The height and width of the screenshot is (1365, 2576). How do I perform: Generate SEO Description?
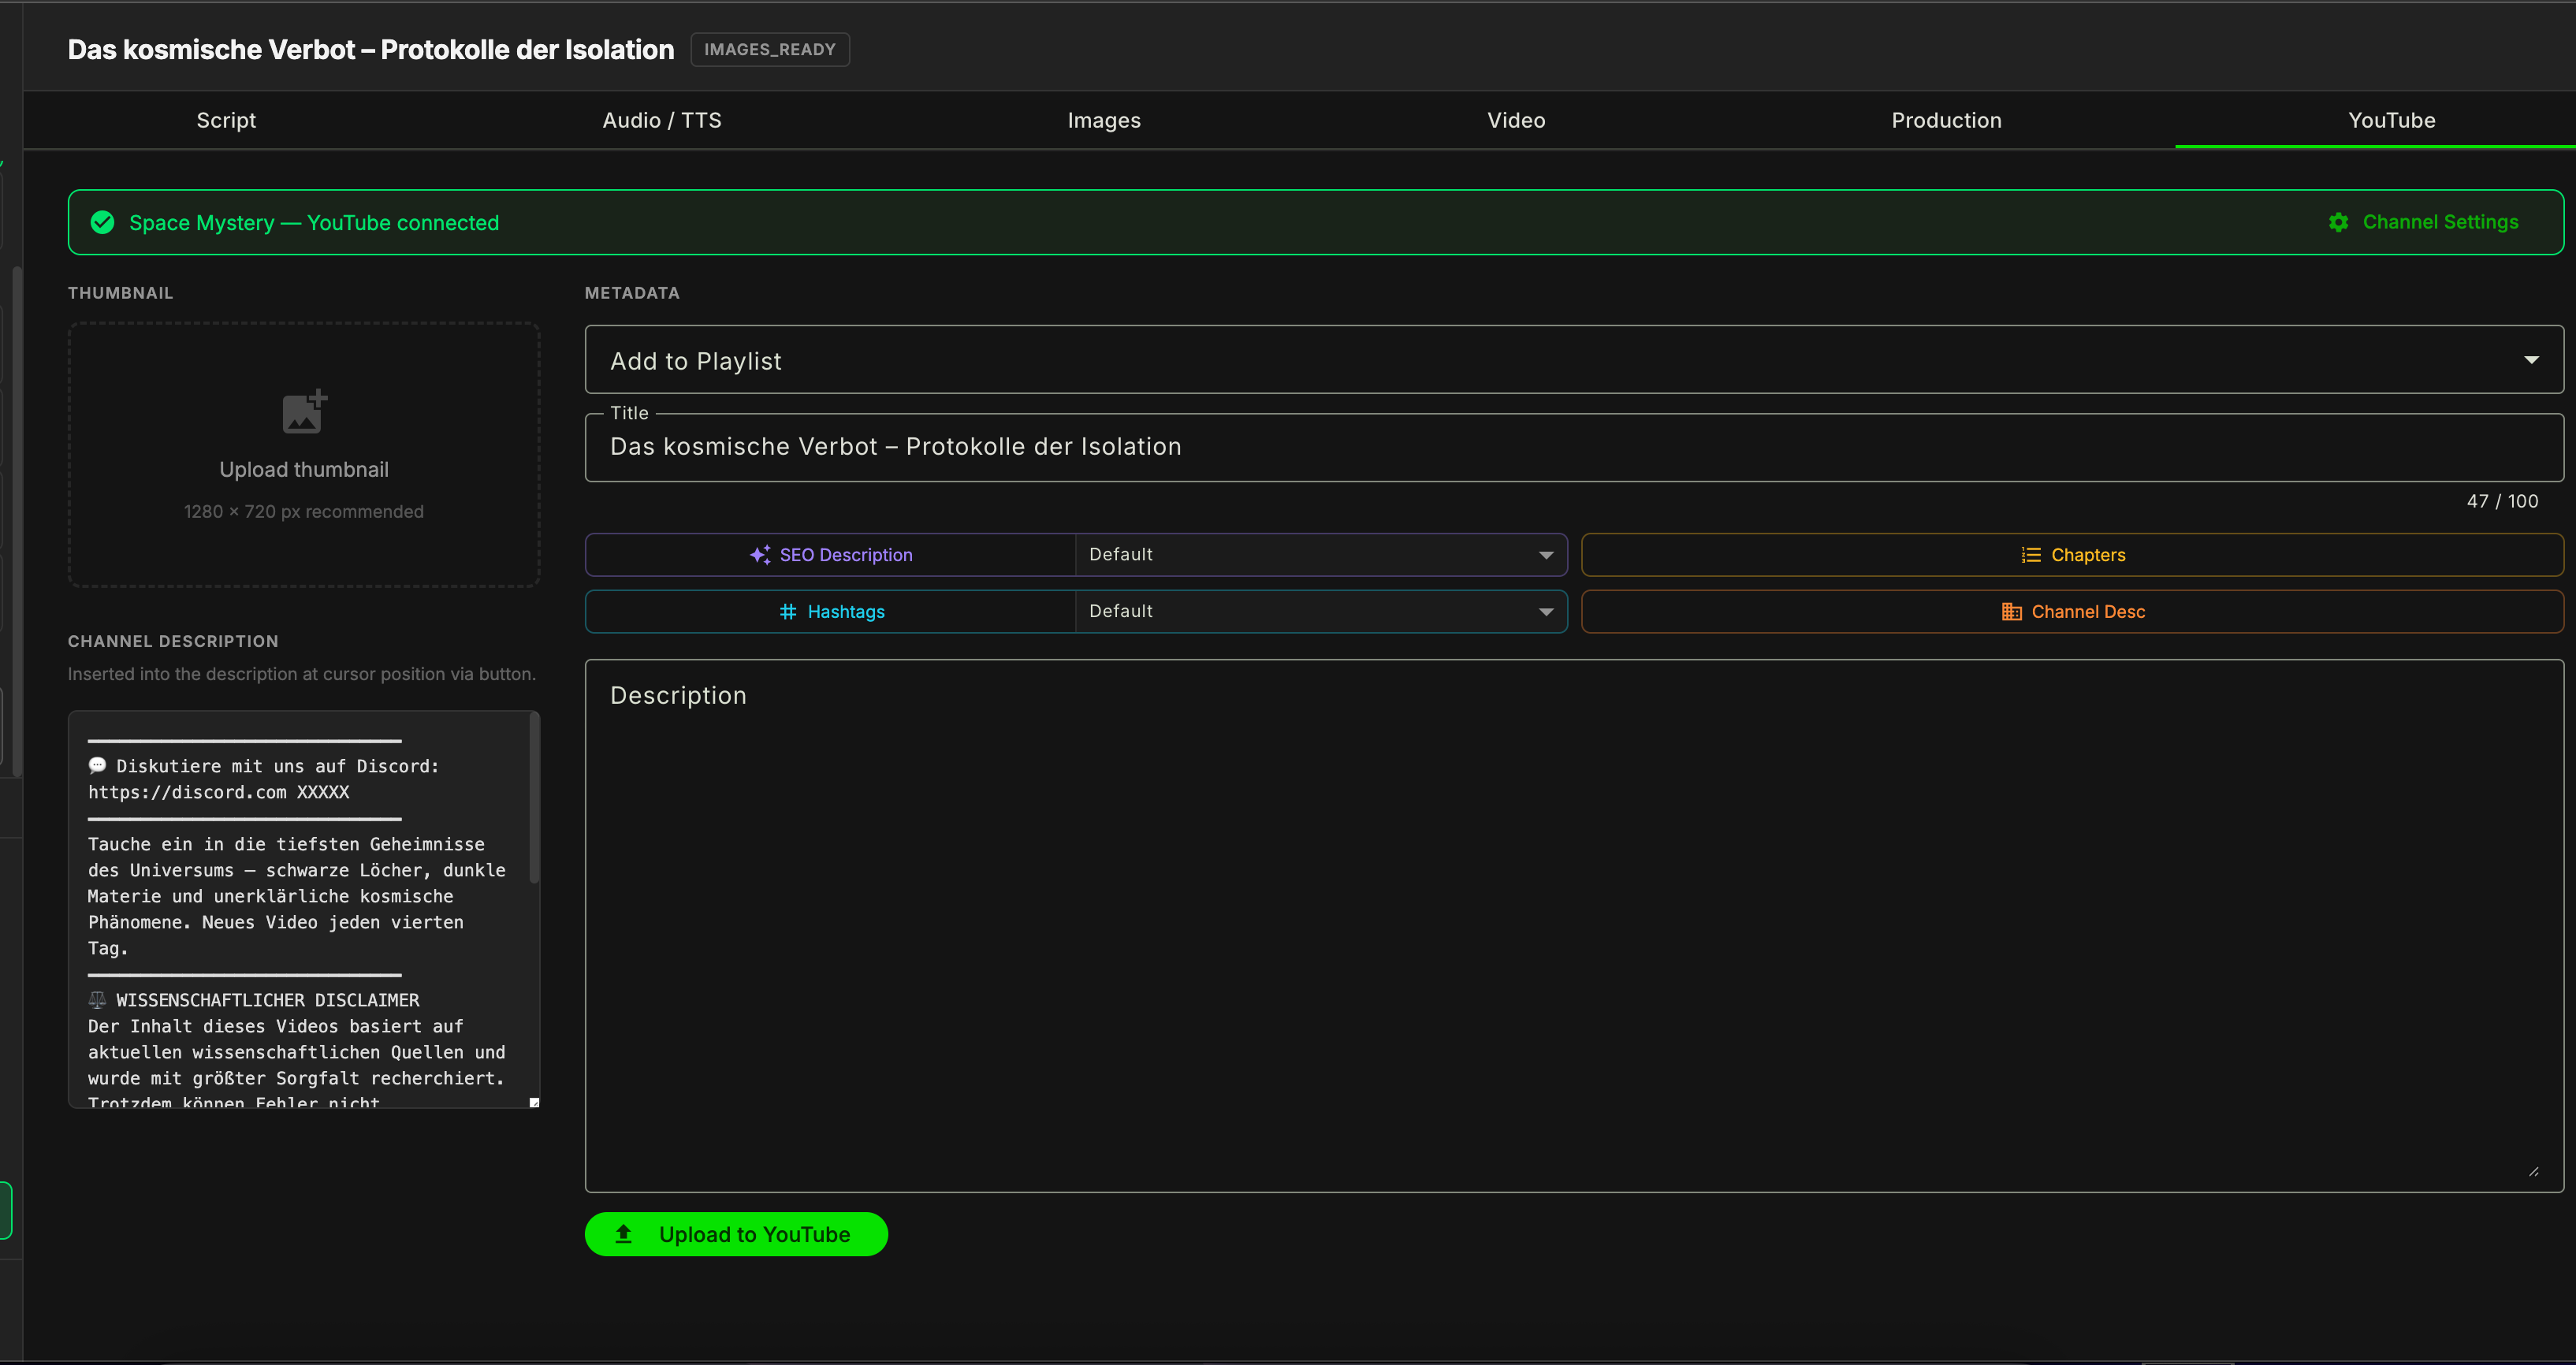(x=830, y=554)
